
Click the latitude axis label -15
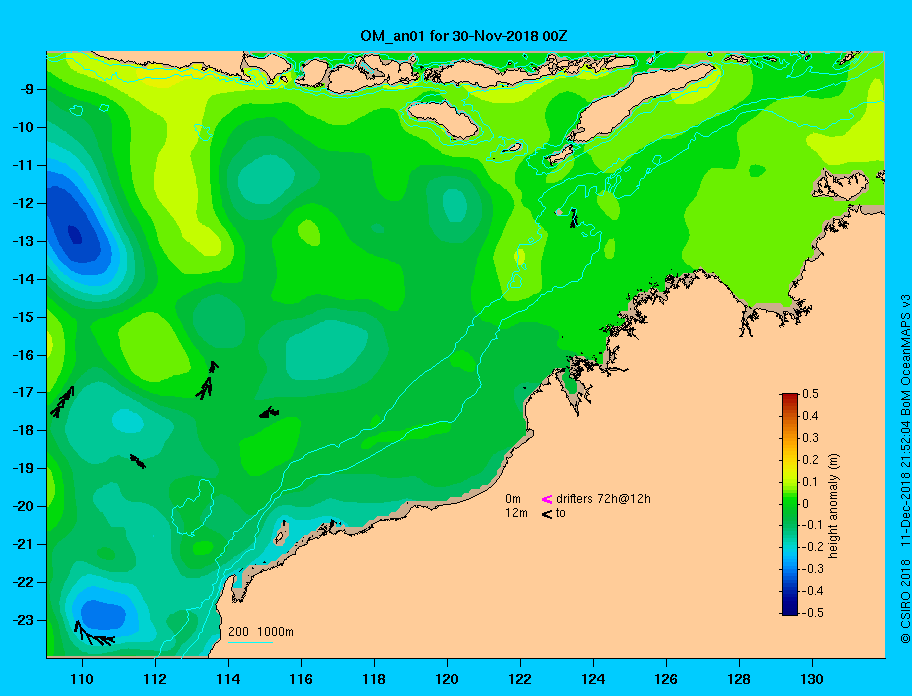(x=23, y=317)
